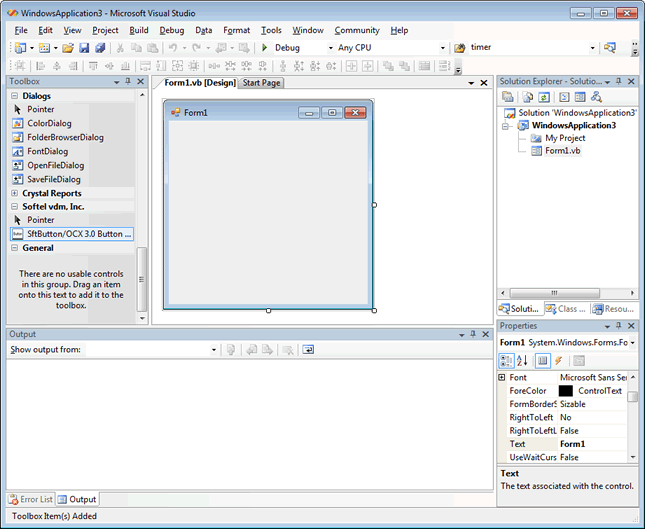Open the Debug configuration dropdown
This screenshot has width=645, height=529.
pos(330,47)
